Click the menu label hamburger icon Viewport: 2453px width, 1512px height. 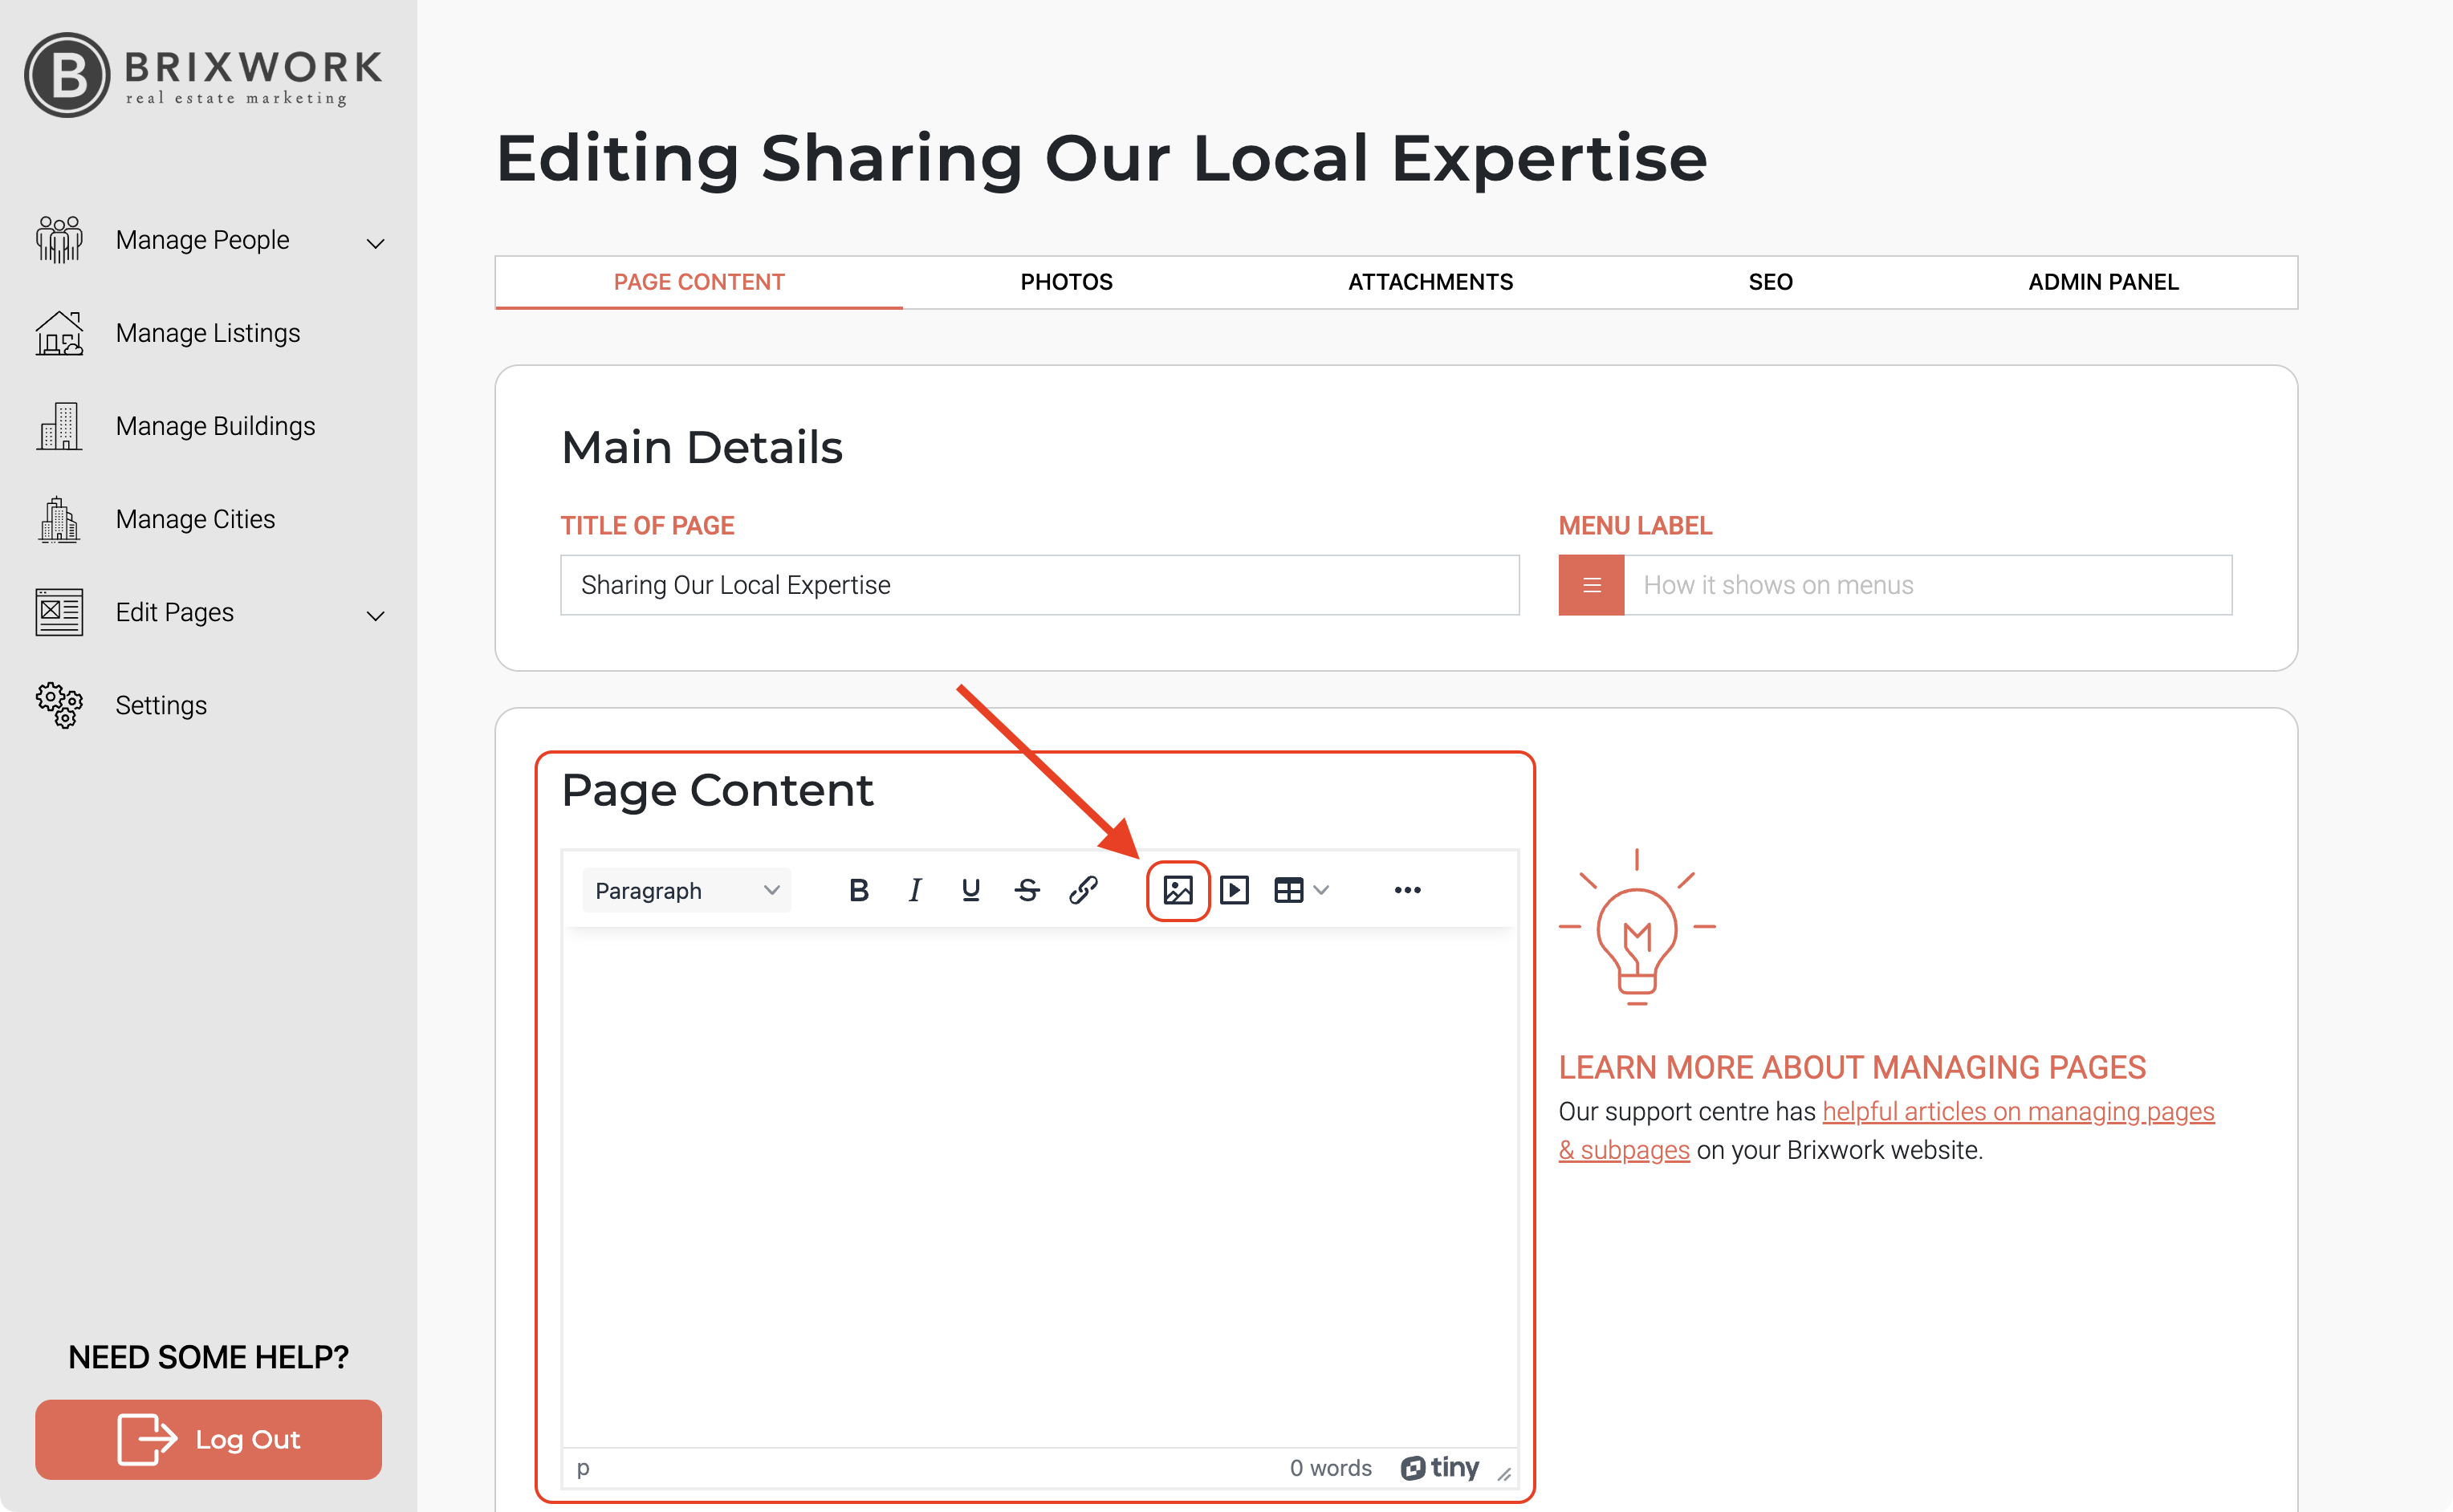click(1591, 585)
